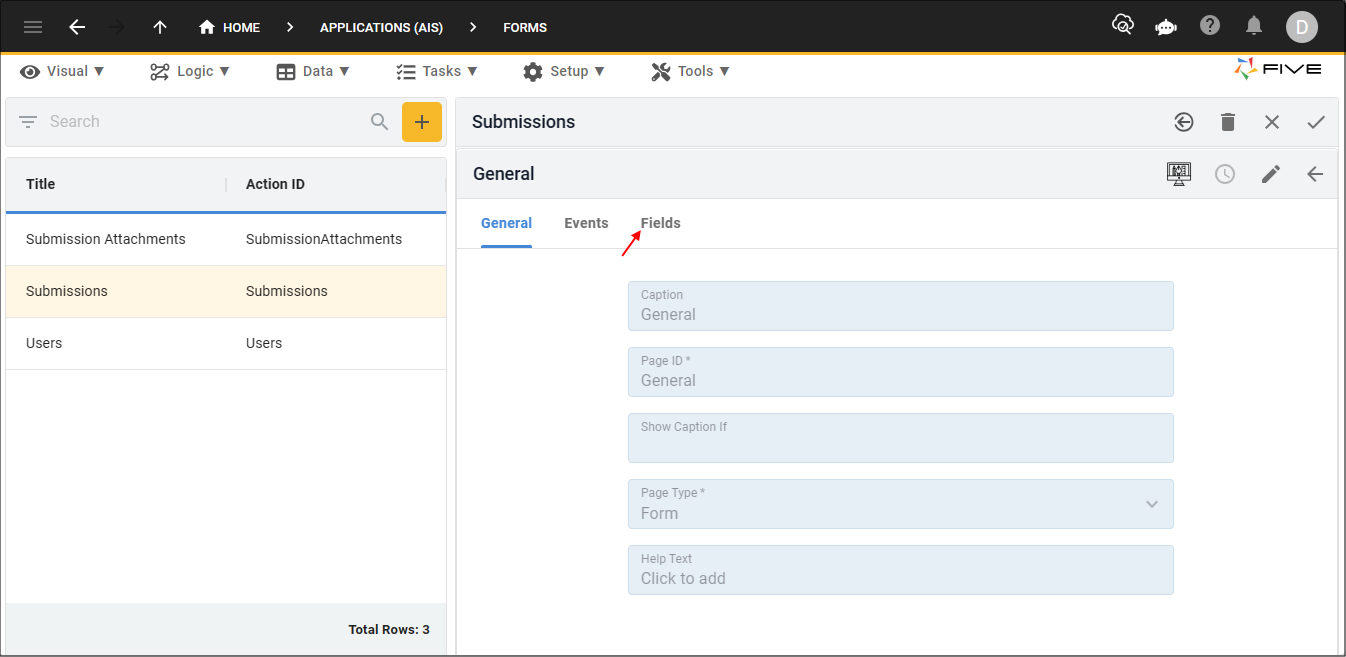Click the back arrow in top bar
This screenshot has height=657, width=1346.
[x=77, y=27]
